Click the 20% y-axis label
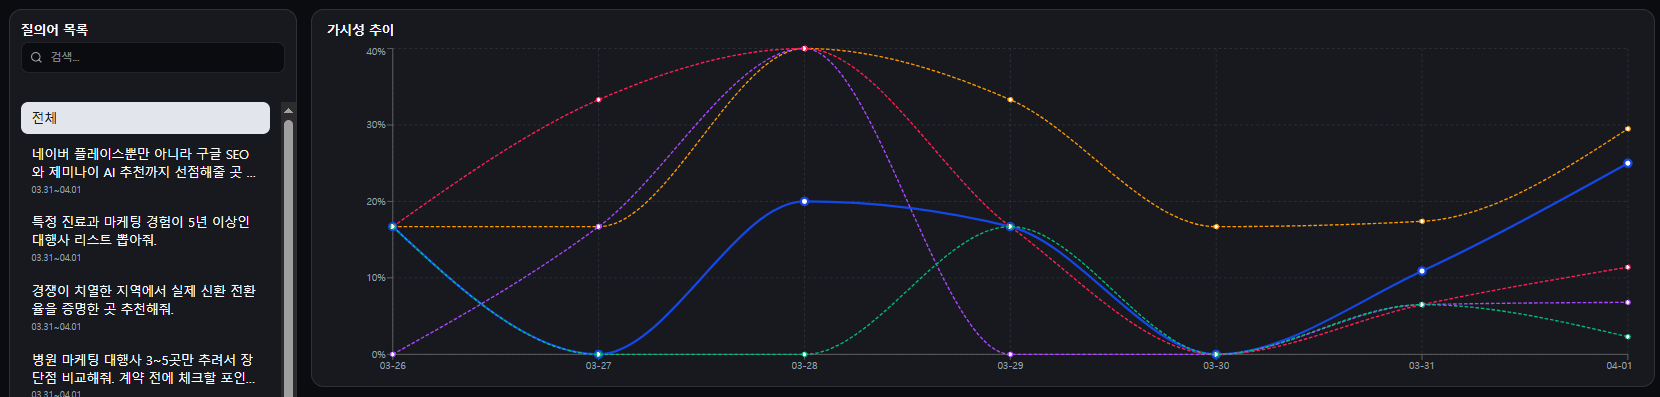The image size is (1660, 397). coord(375,202)
